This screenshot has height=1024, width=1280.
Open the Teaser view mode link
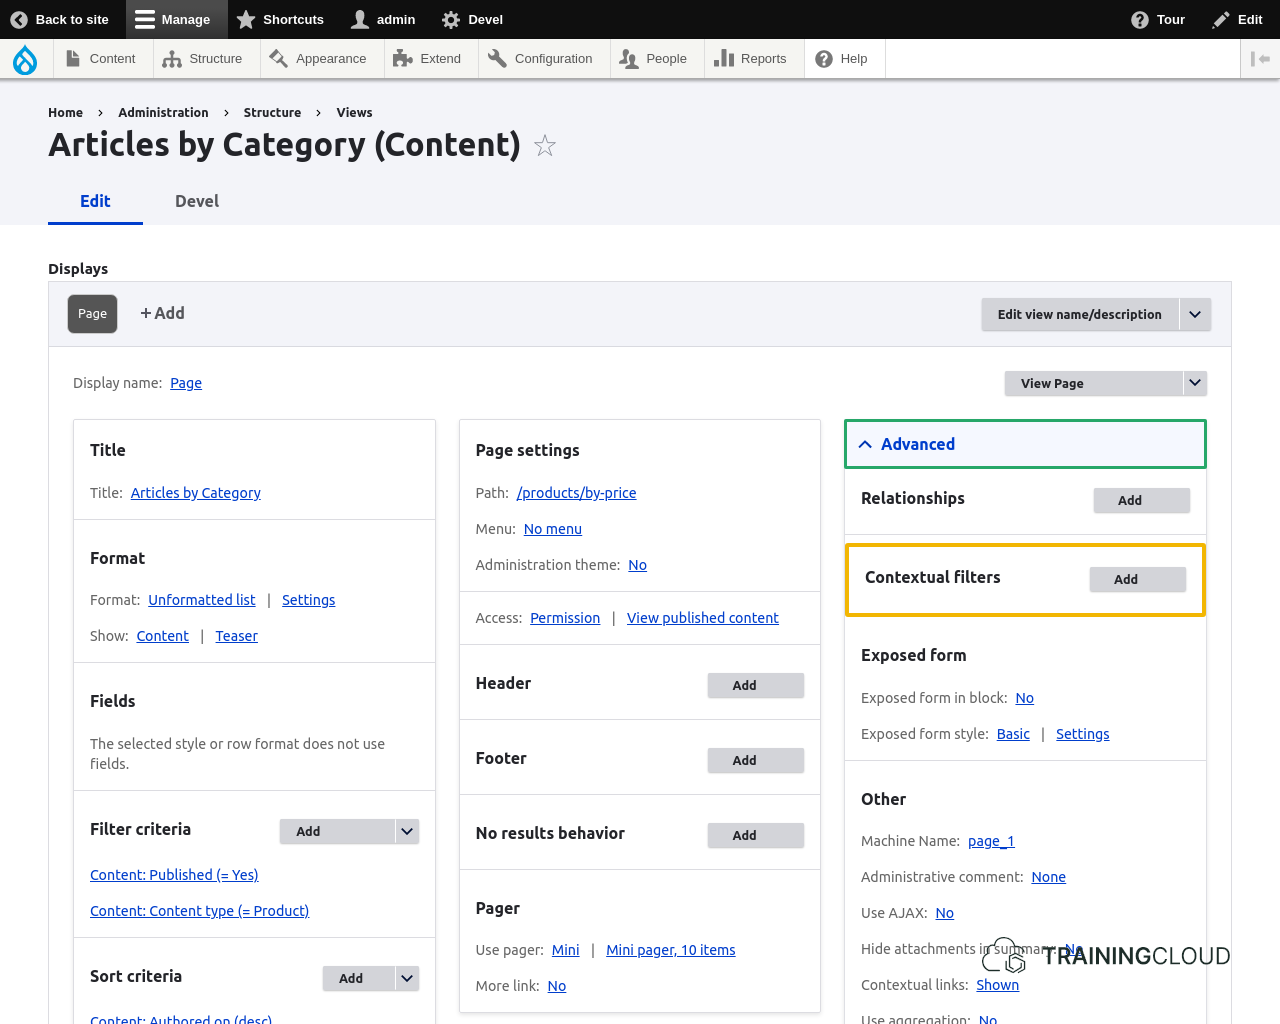(237, 636)
